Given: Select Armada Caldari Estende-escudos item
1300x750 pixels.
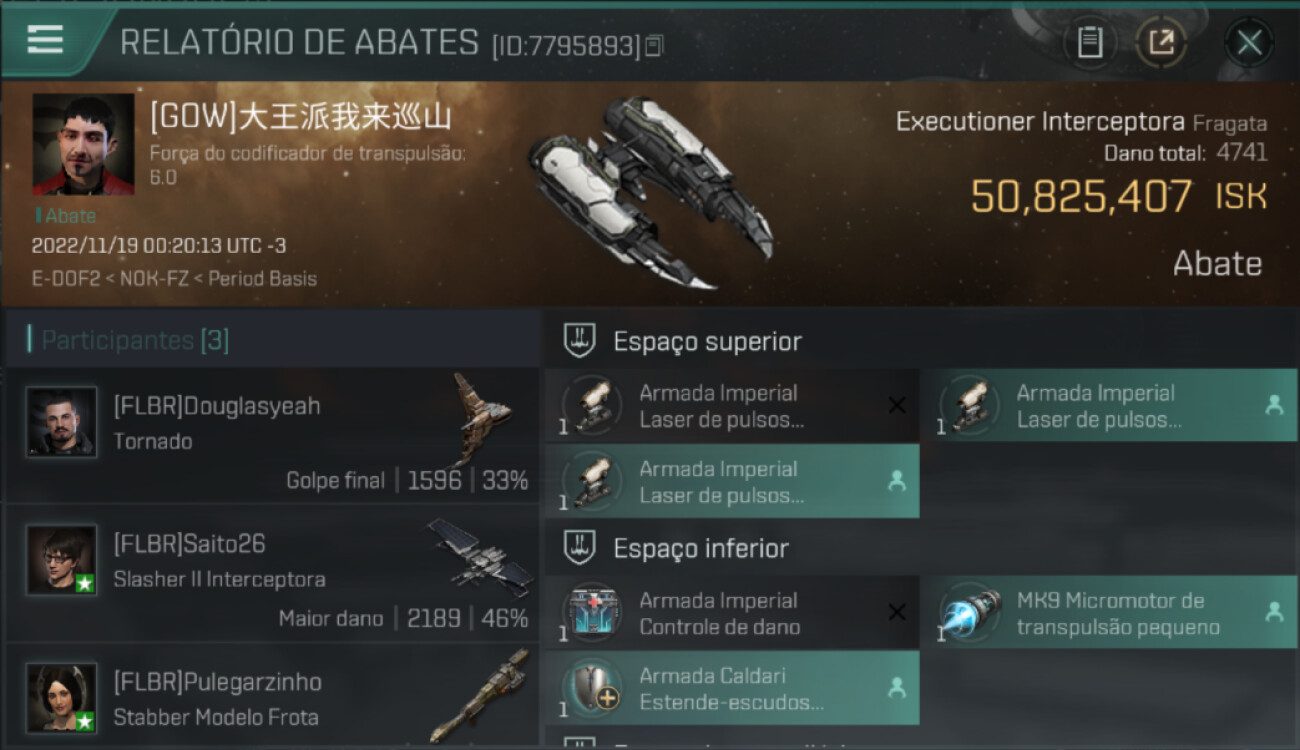Looking at the screenshot, I should pos(731,688).
